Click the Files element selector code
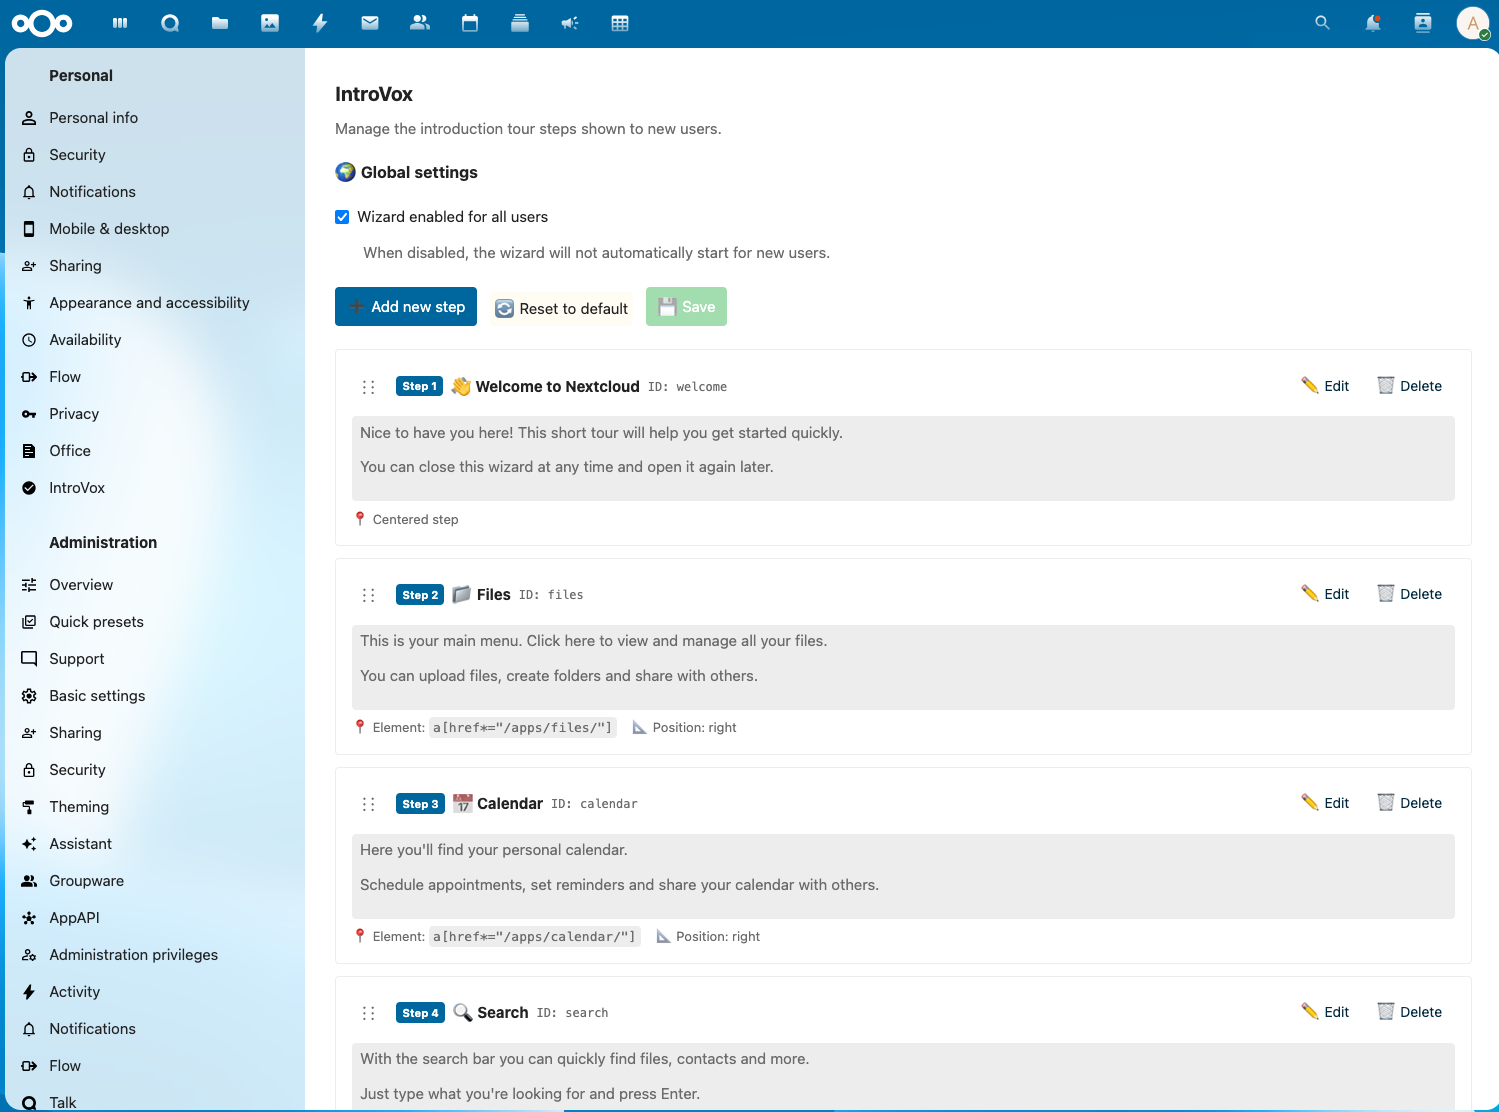Image resolution: width=1499 pixels, height=1112 pixels. [523, 728]
